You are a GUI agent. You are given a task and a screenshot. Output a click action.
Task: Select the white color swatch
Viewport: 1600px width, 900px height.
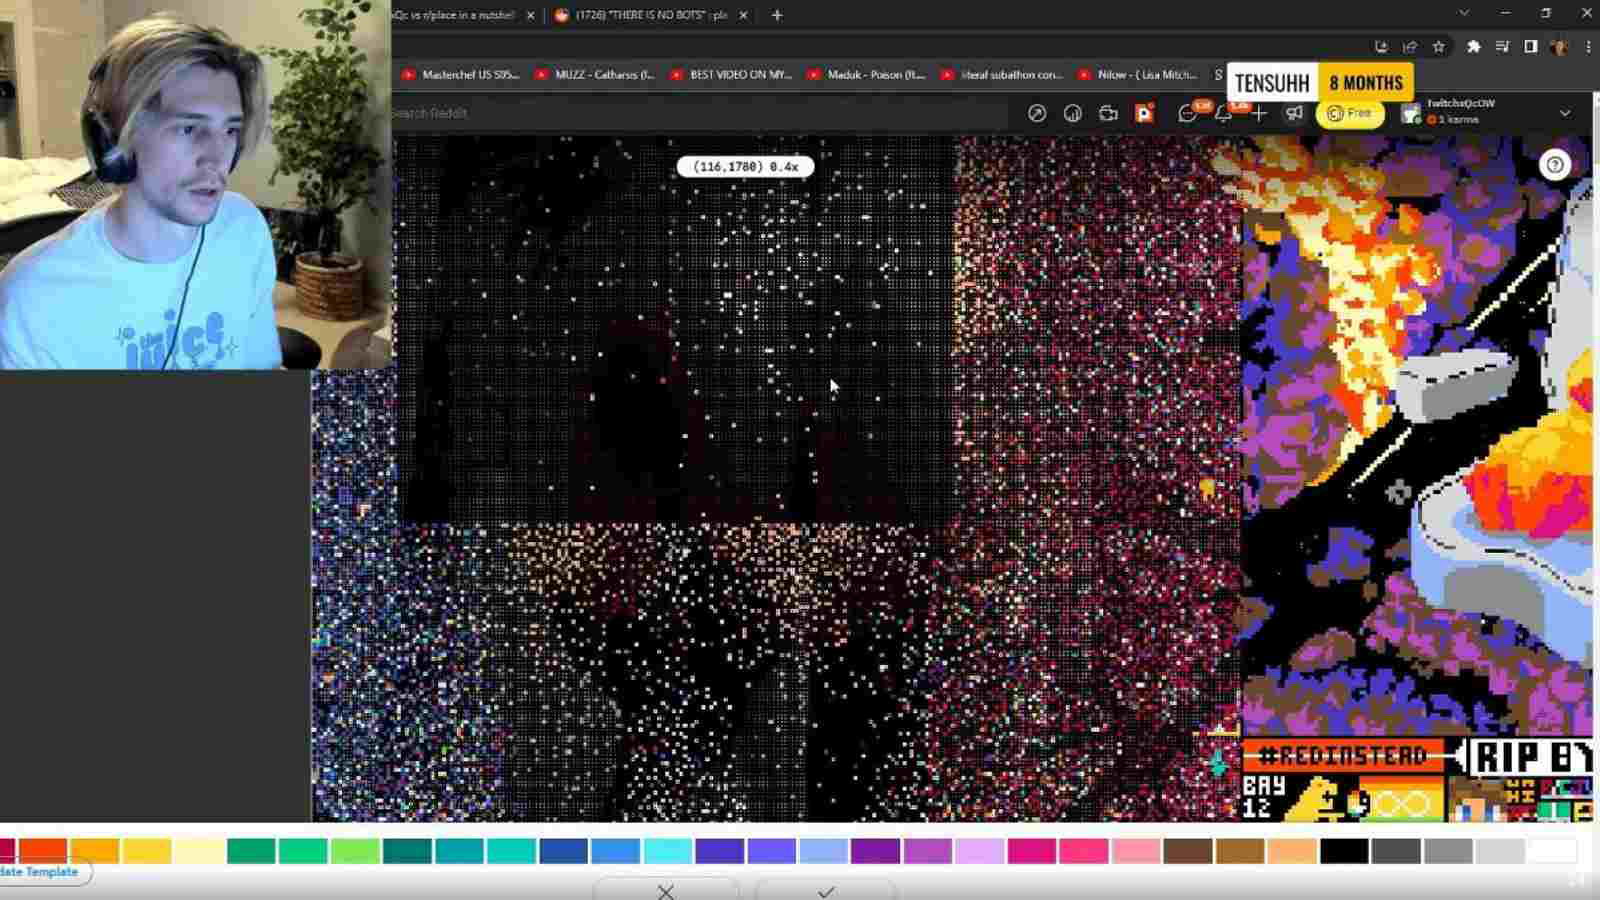click(1551, 851)
